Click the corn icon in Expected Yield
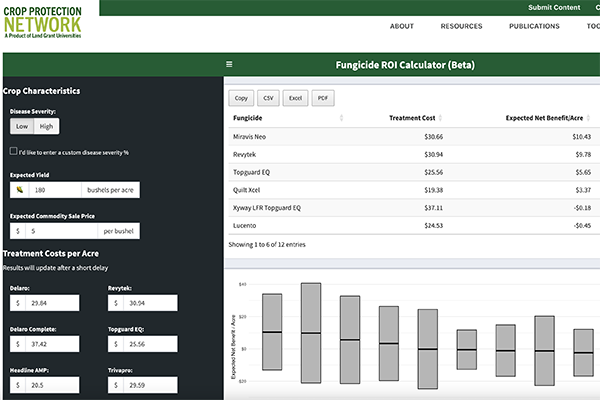The height and width of the screenshot is (400, 600). click(x=20, y=190)
